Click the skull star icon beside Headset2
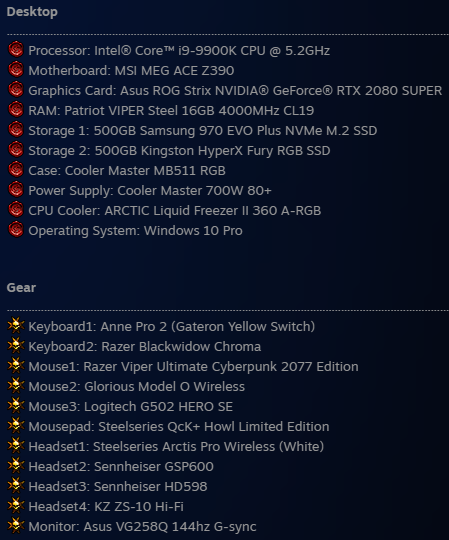 pos(16,465)
